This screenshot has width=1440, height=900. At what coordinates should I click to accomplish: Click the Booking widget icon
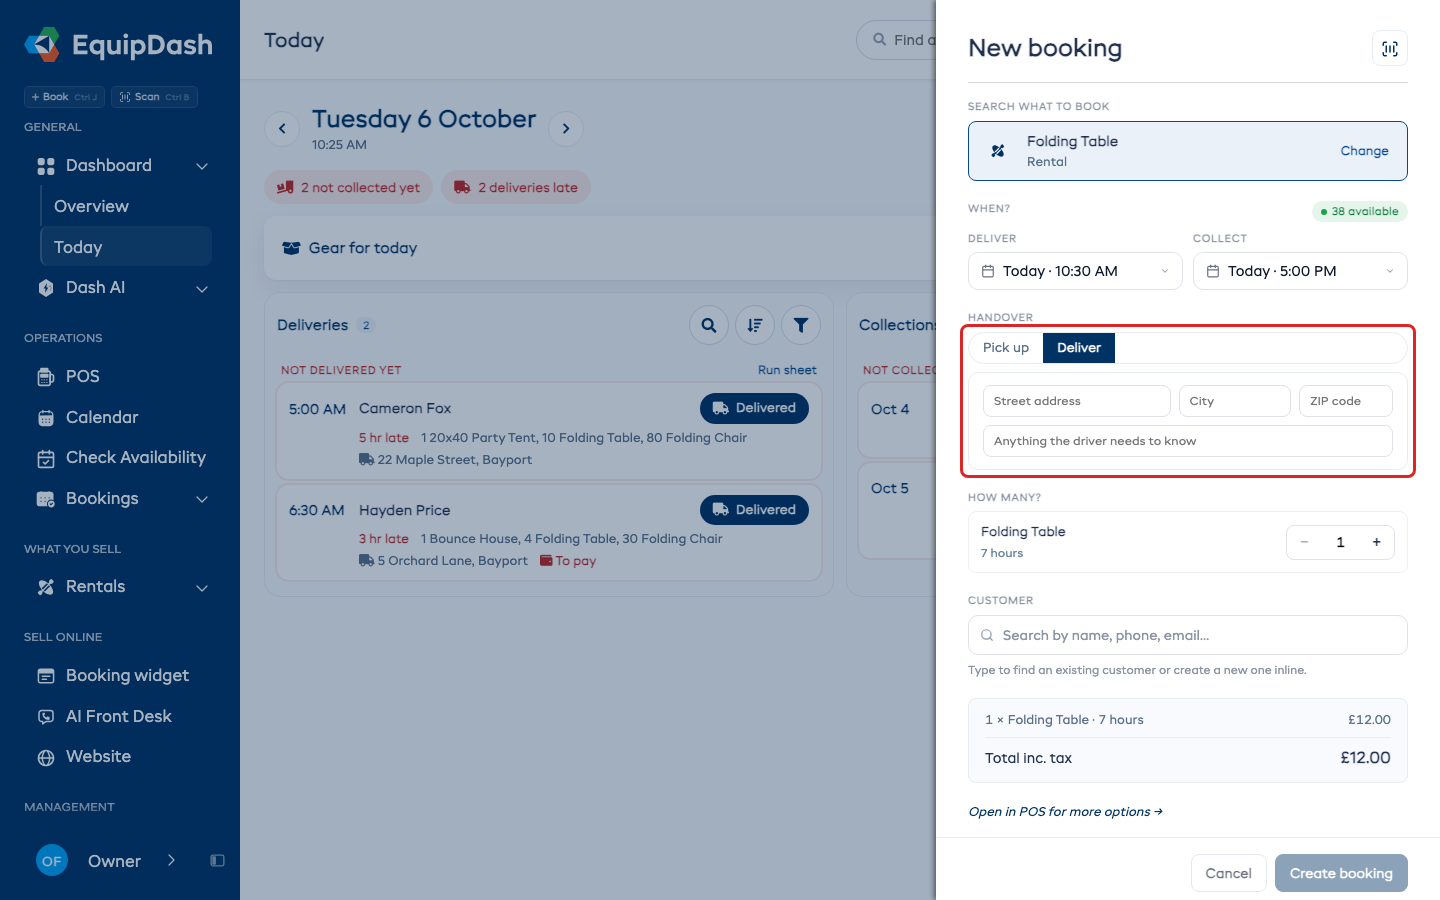(x=46, y=676)
